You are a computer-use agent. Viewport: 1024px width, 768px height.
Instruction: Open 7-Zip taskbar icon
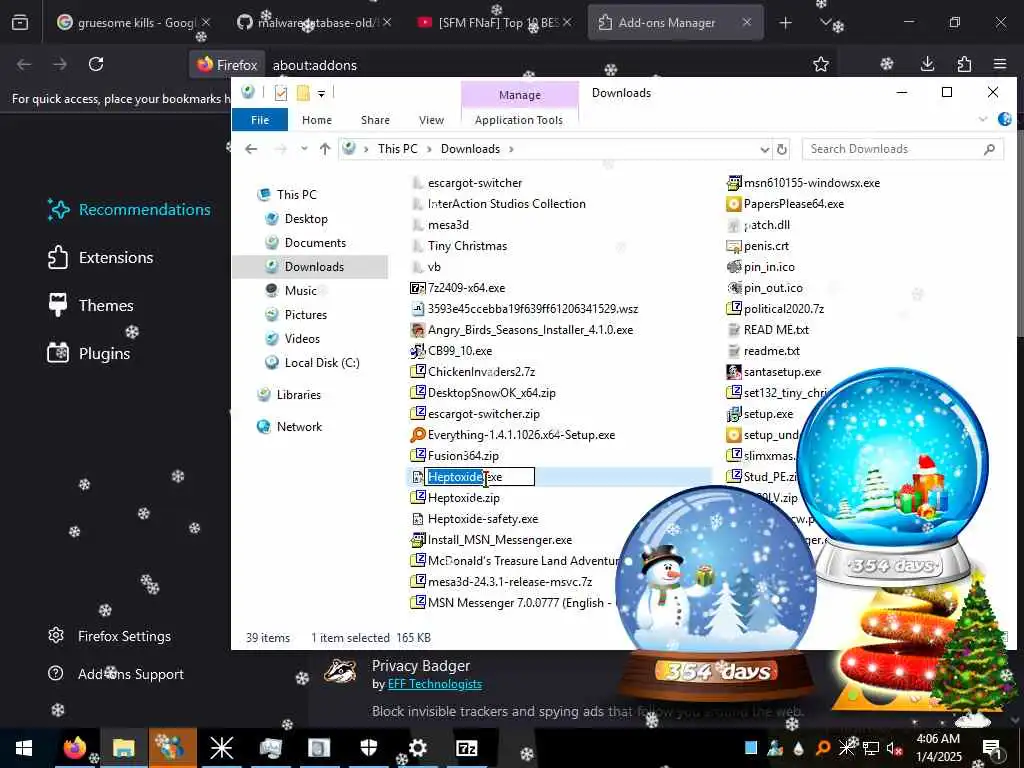pos(467,748)
